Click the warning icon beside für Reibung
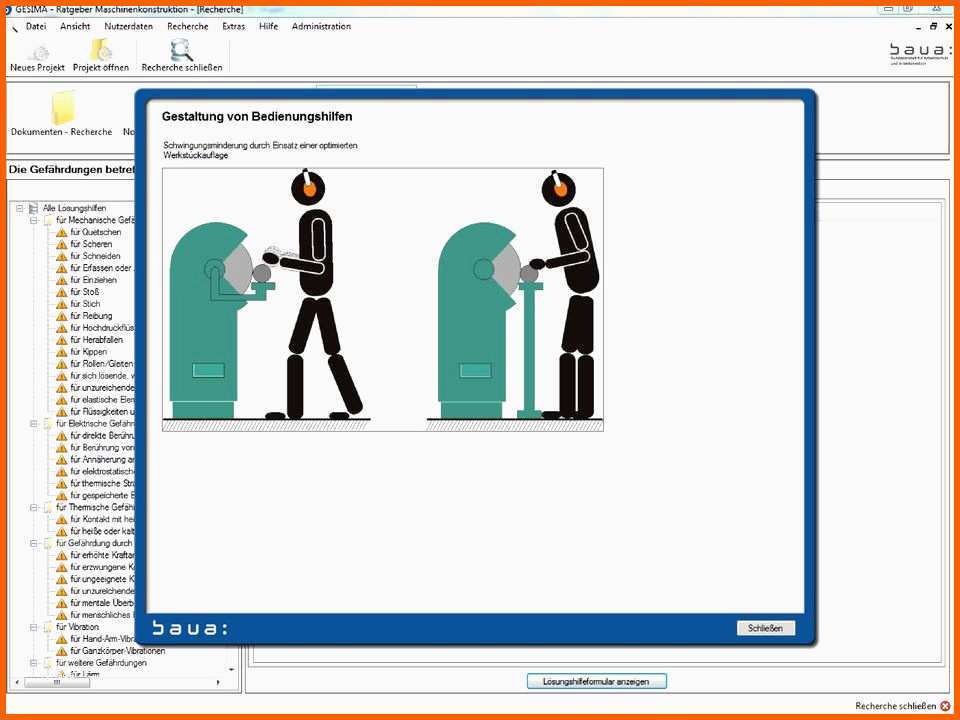Screen dimensions: 960x720 pyautogui.click(x=62, y=317)
